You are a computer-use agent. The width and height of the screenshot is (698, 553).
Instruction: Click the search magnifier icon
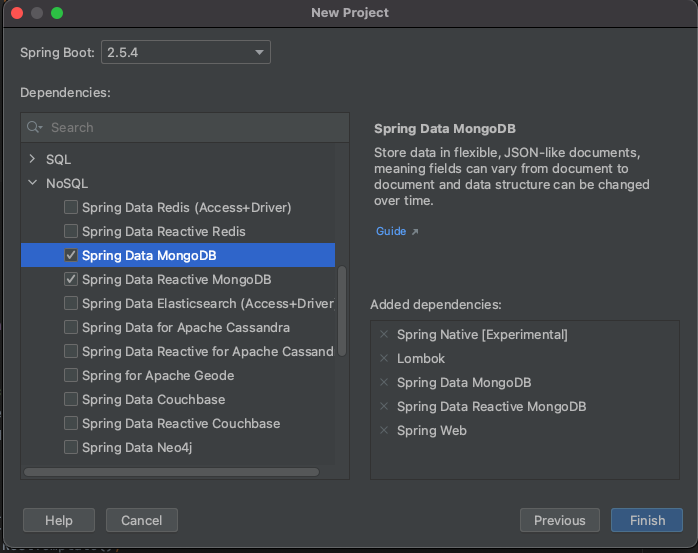coord(35,128)
